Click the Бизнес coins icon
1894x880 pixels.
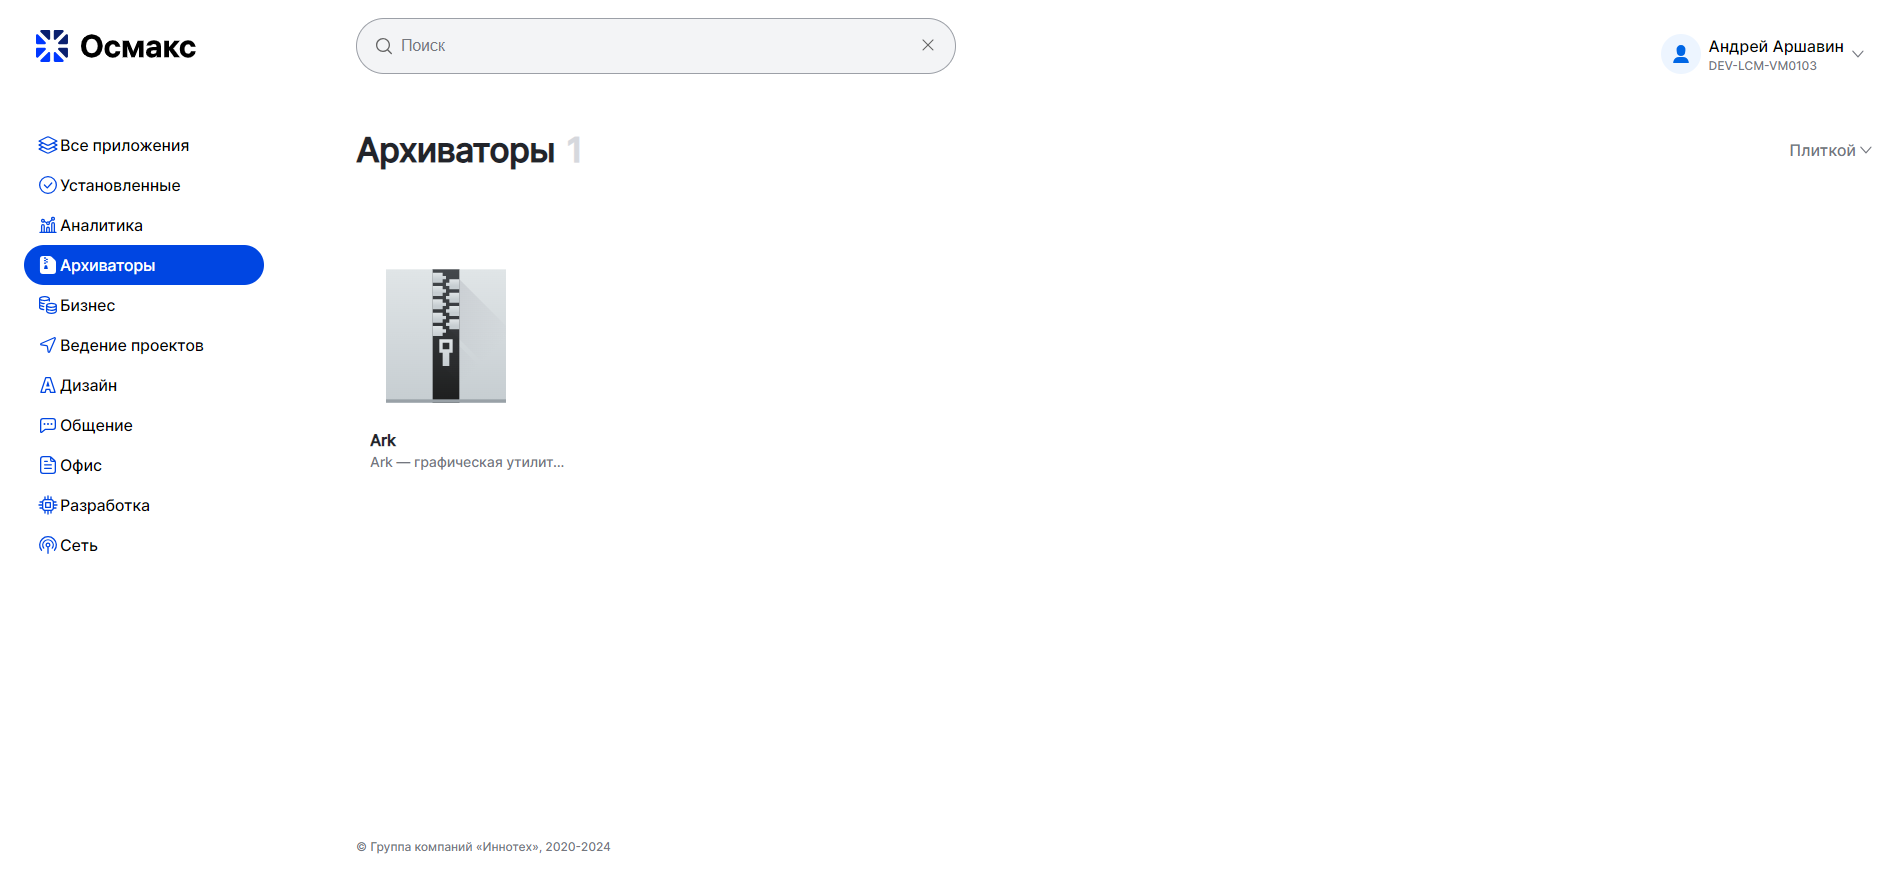point(47,305)
